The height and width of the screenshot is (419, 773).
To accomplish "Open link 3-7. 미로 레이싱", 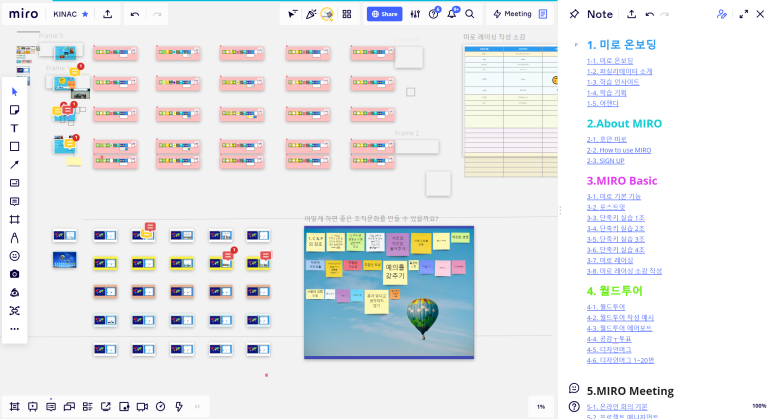I will pyautogui.click(x=610, y=260).
